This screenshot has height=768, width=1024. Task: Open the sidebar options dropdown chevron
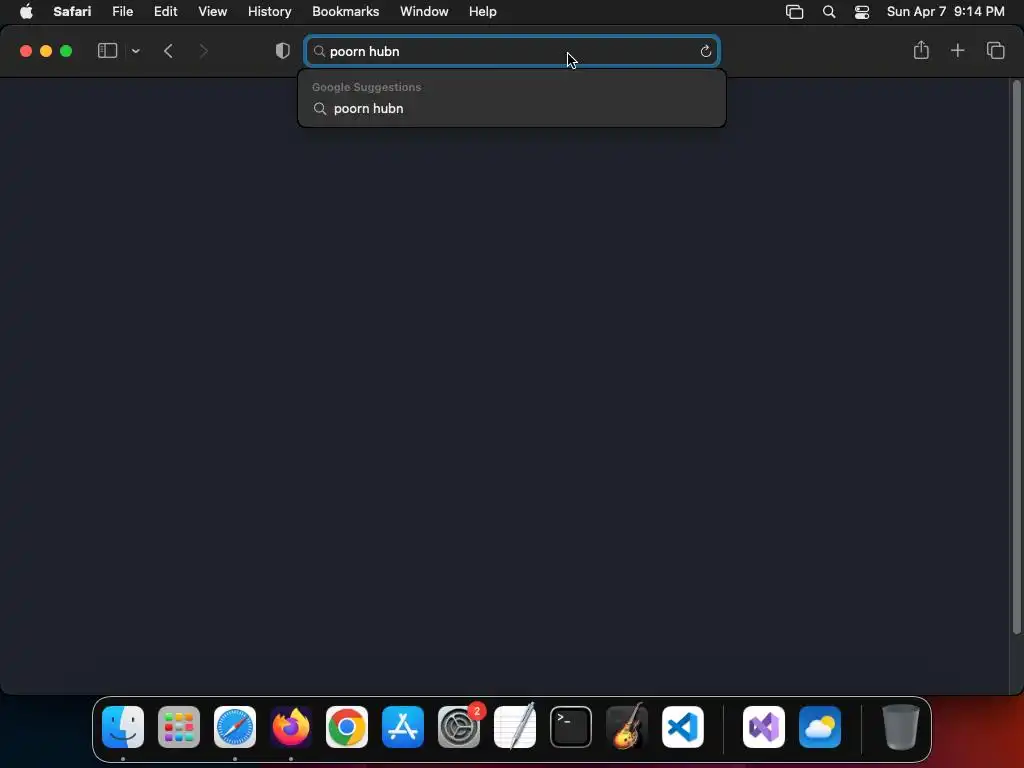tap(135, 51)
